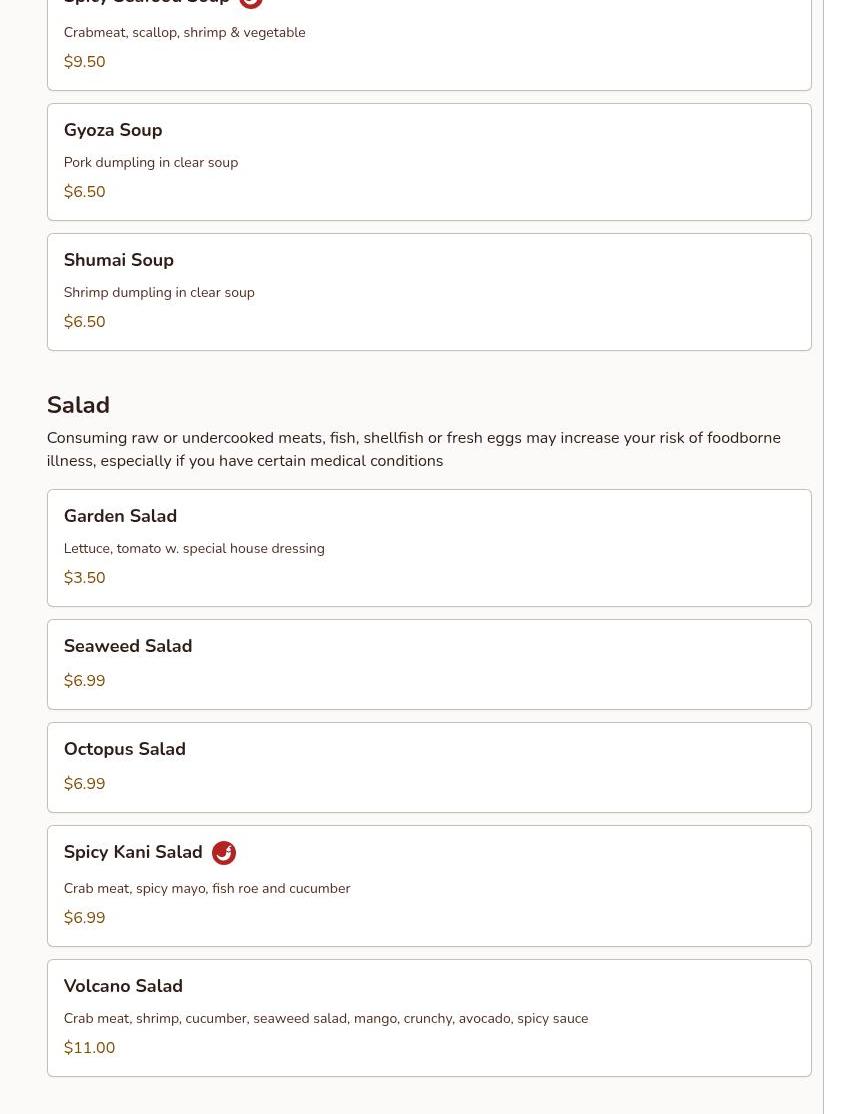
Task: Click the partially visible spicy icon at top
Action: [x=251, y=3]
